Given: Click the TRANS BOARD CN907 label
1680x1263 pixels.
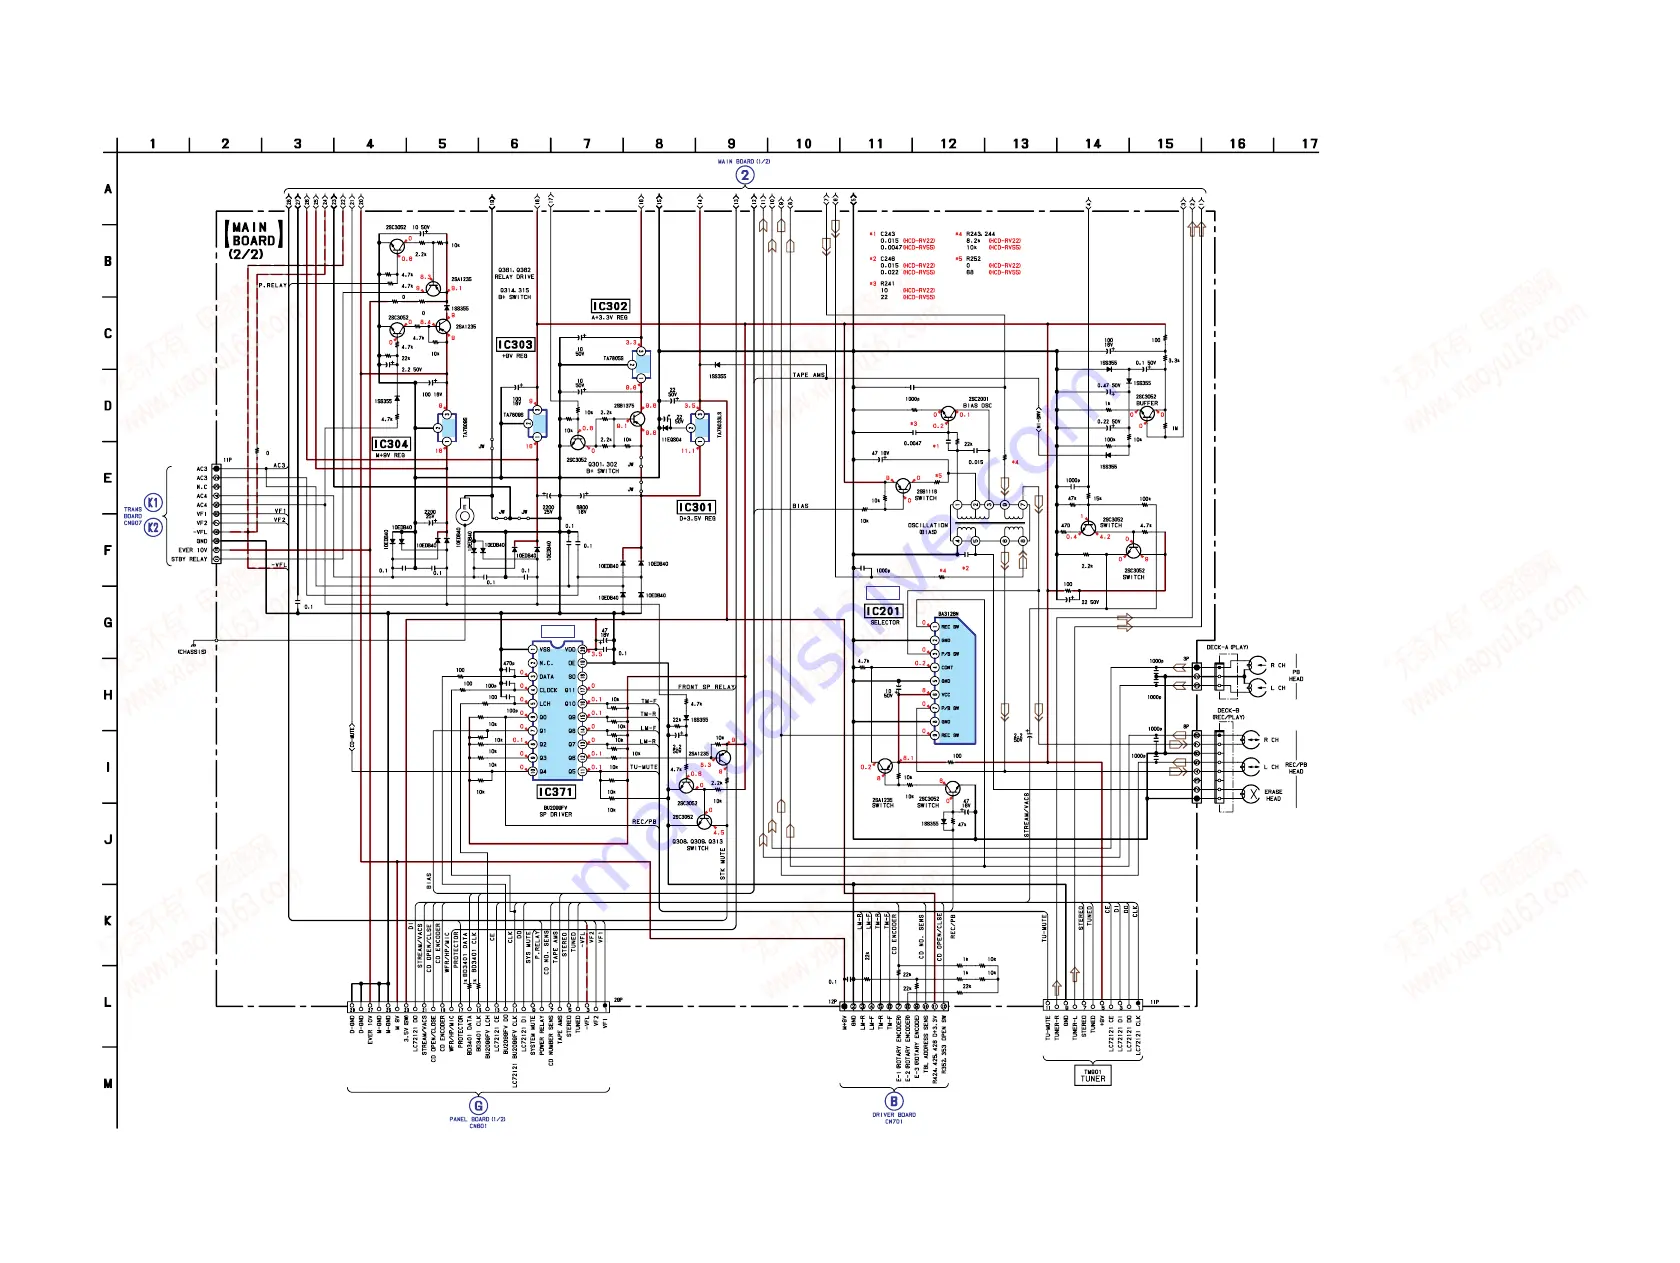Looking at the screenshot, I should [x=133, y=516].
